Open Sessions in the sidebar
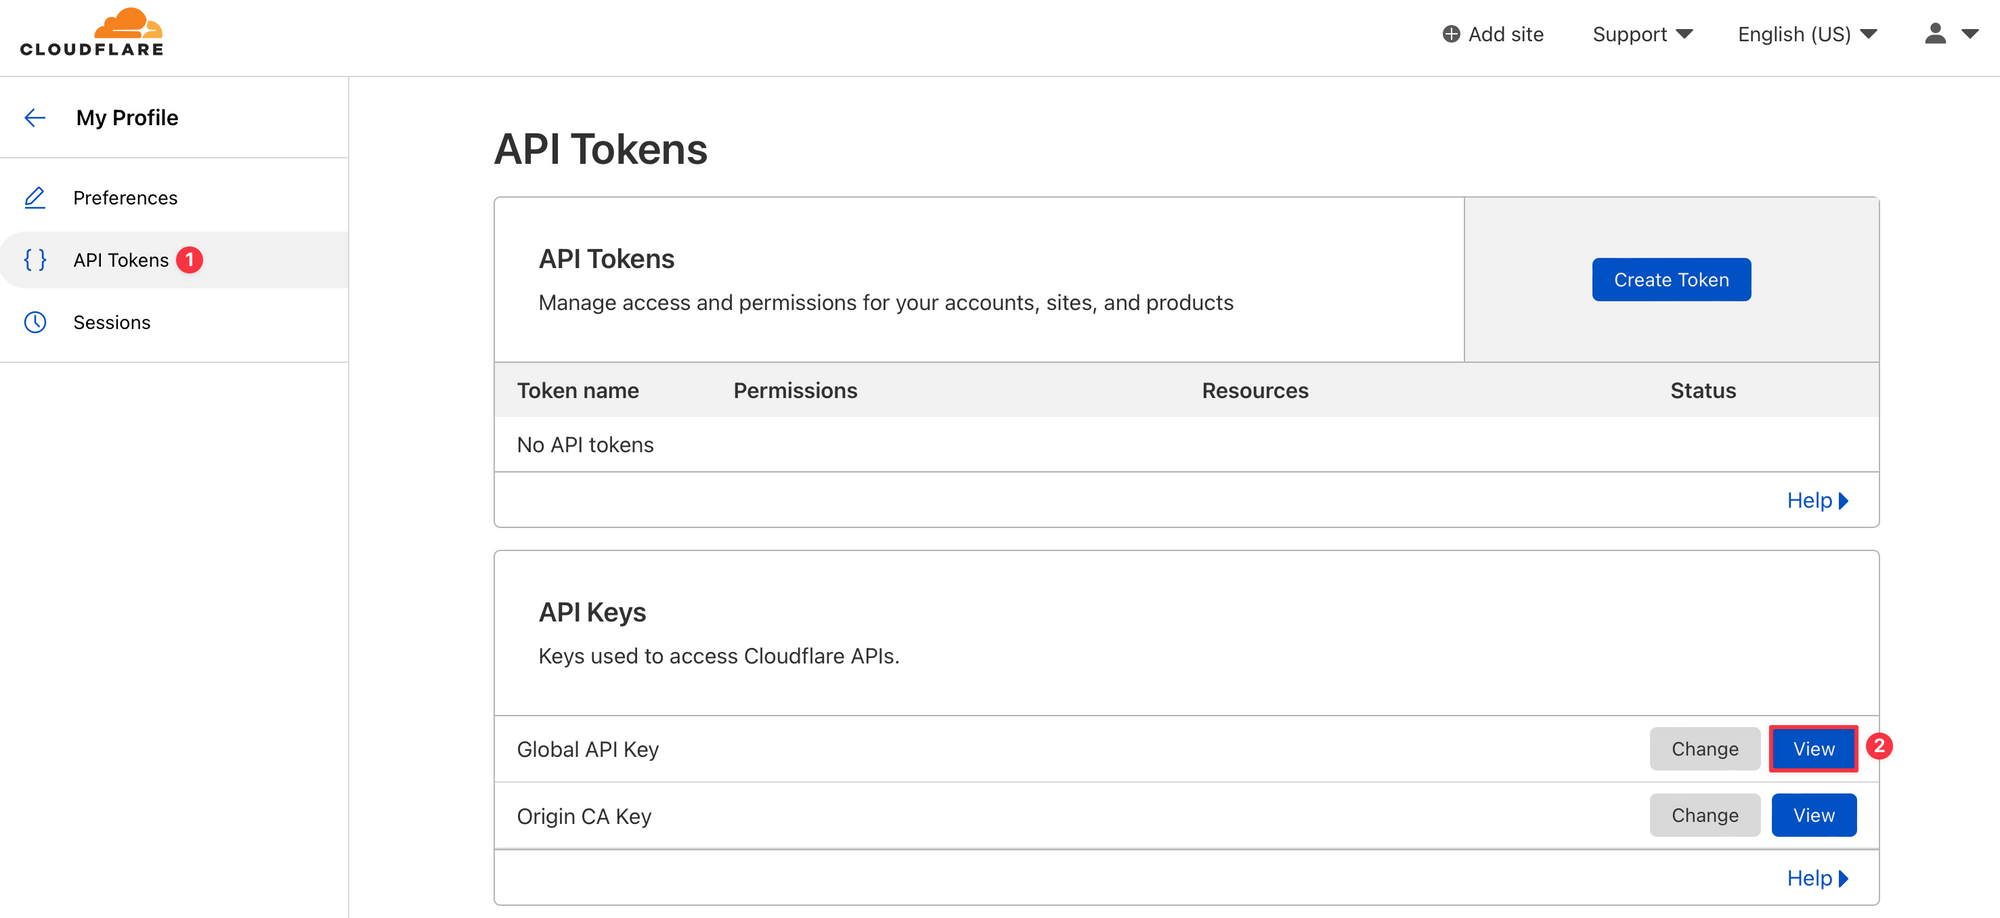The image size is (2000, 918). [112, 322]
